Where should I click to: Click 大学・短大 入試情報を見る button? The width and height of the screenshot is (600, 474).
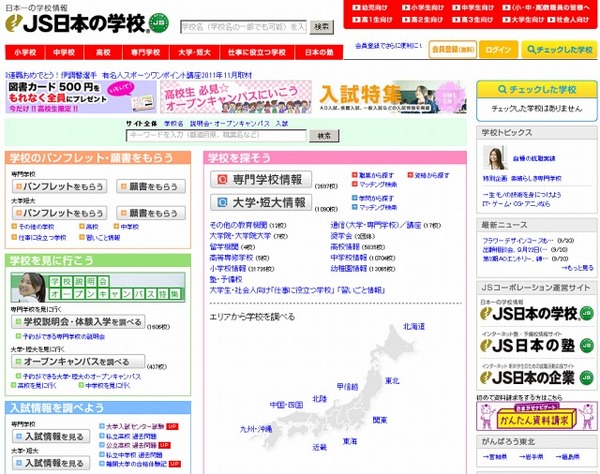coord(51,463)
